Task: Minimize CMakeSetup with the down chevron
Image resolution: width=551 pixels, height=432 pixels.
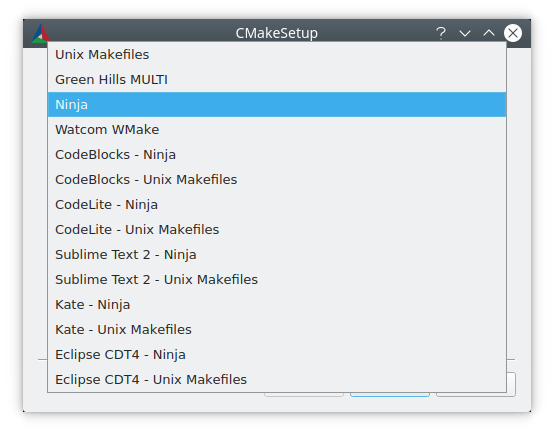Action: click(465, 33)
